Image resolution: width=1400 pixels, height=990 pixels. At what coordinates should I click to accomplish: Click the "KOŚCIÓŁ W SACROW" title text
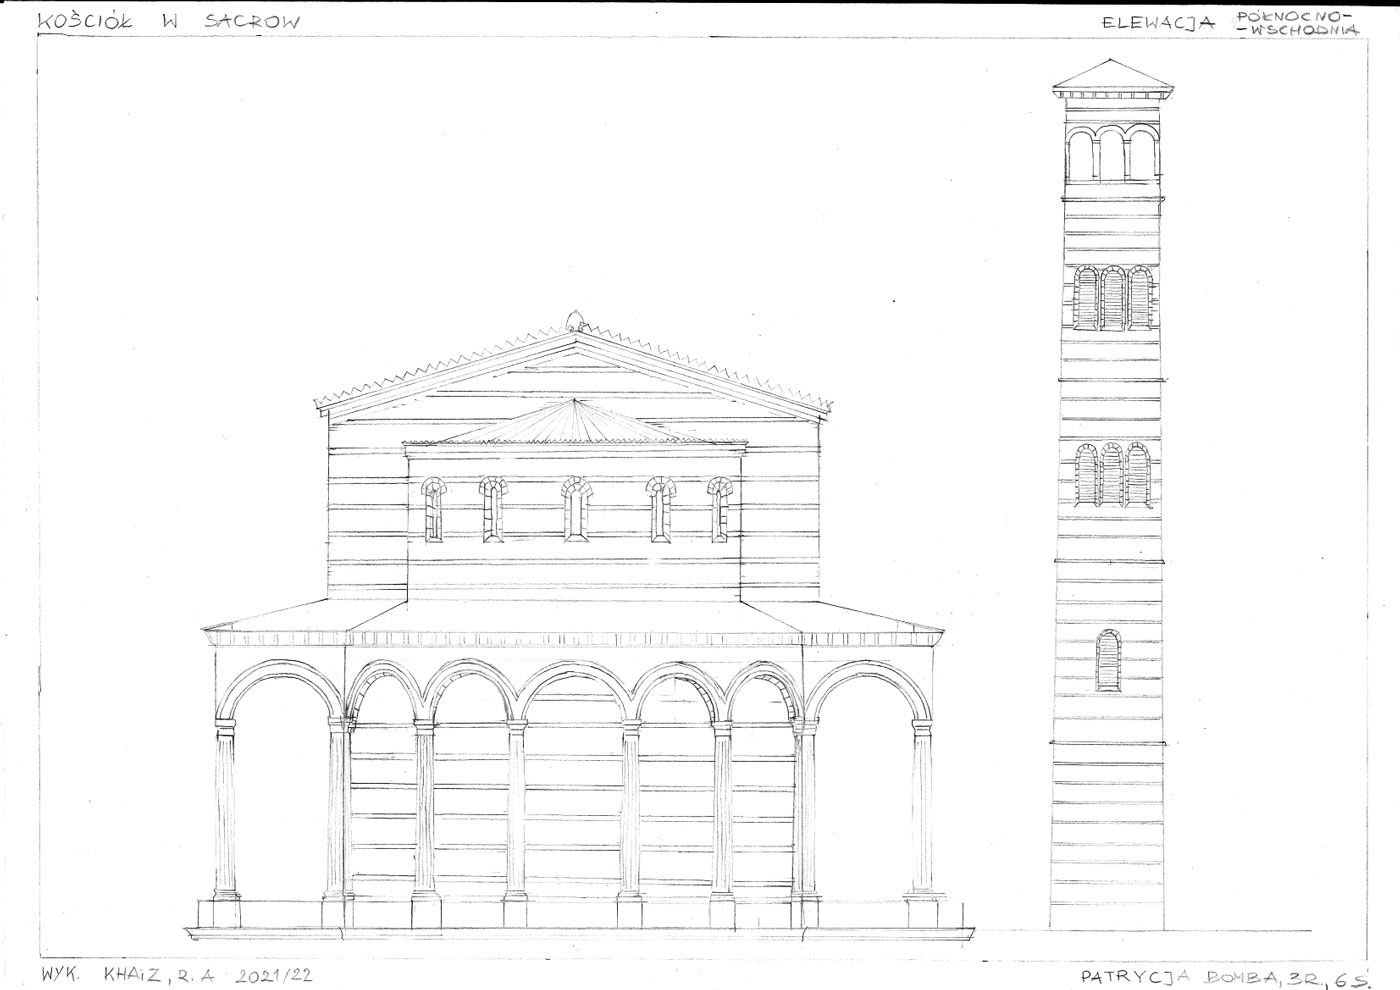(x=166, y=21)
